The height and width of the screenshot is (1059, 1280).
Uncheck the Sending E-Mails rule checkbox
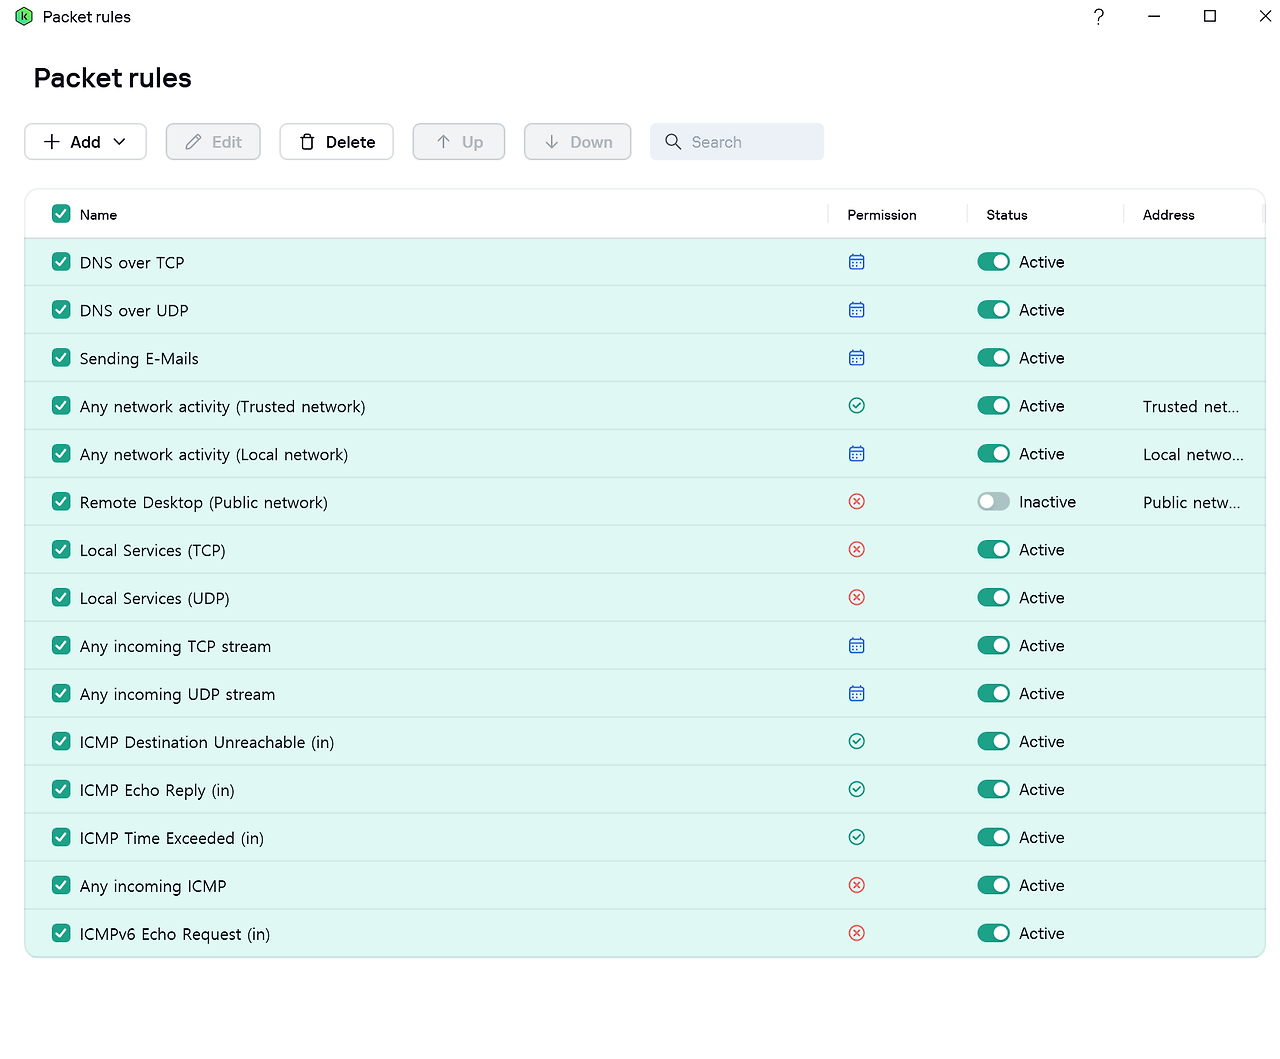tap(61, 358)
